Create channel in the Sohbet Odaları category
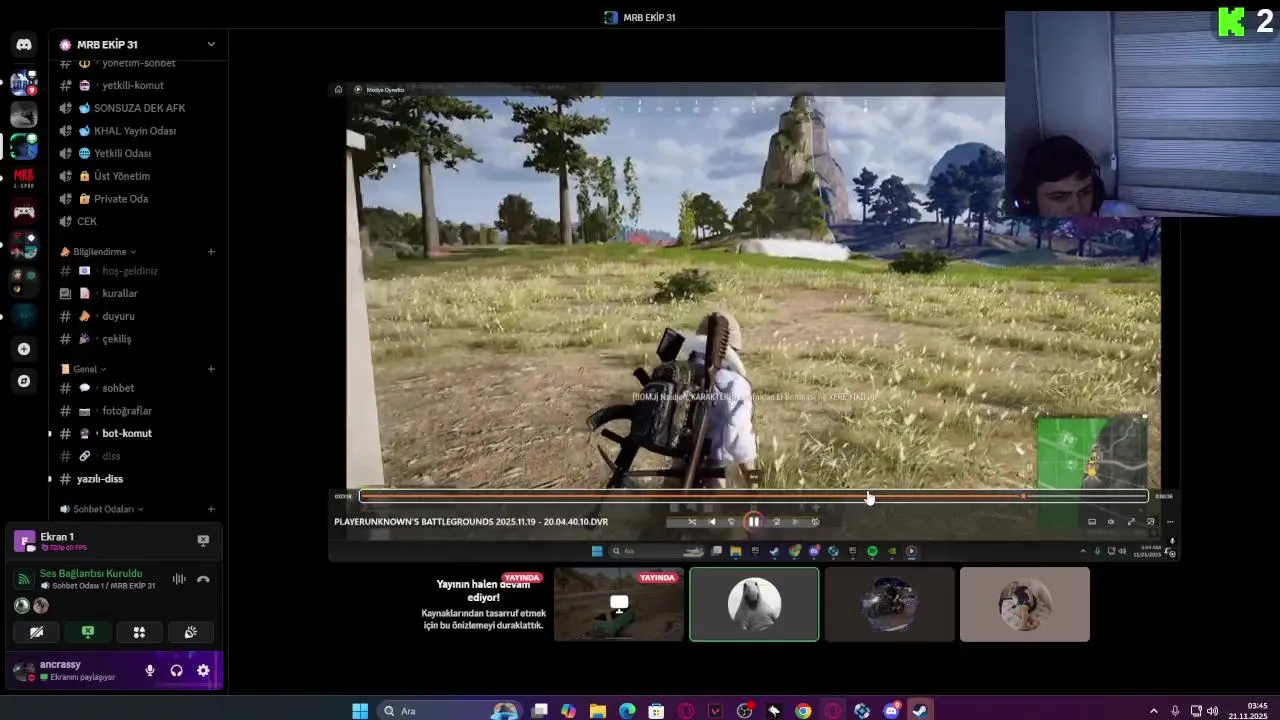The height and width of the screenshot is (720, 1280). [x=211, y=509]
